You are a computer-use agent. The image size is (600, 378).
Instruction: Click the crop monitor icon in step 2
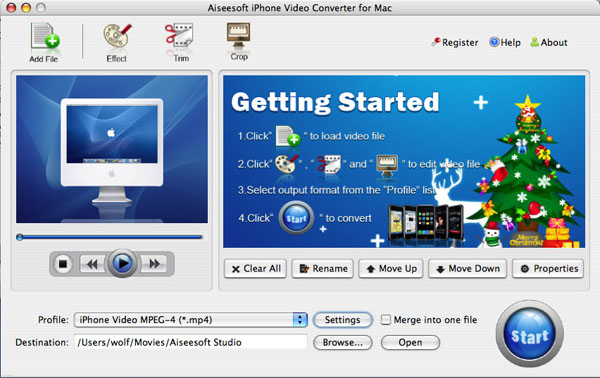387,165
